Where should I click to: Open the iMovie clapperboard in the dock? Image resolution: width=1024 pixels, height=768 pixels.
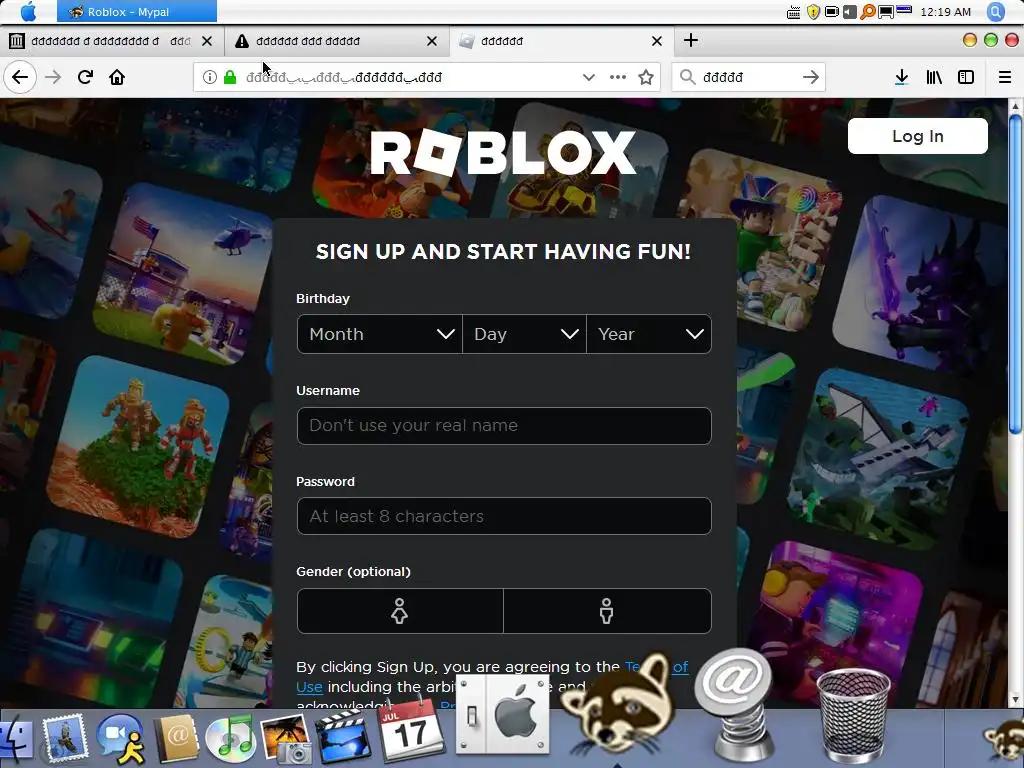tap(342, 738)
